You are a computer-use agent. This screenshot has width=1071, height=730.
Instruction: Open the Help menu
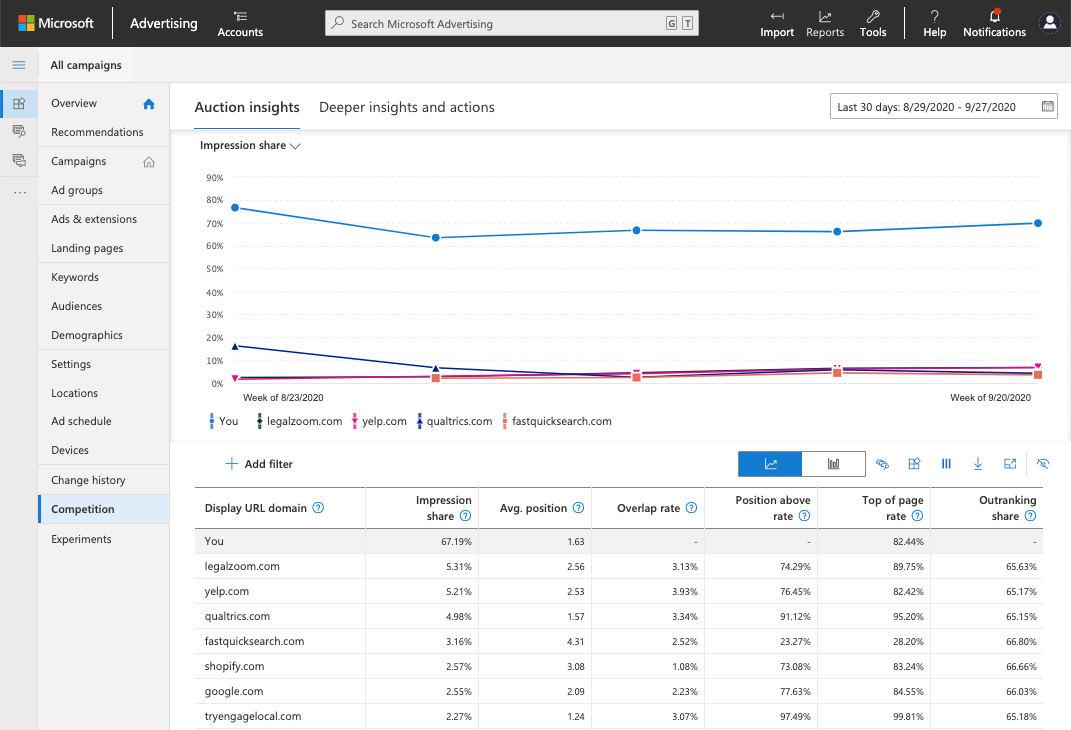click(934, 22)
